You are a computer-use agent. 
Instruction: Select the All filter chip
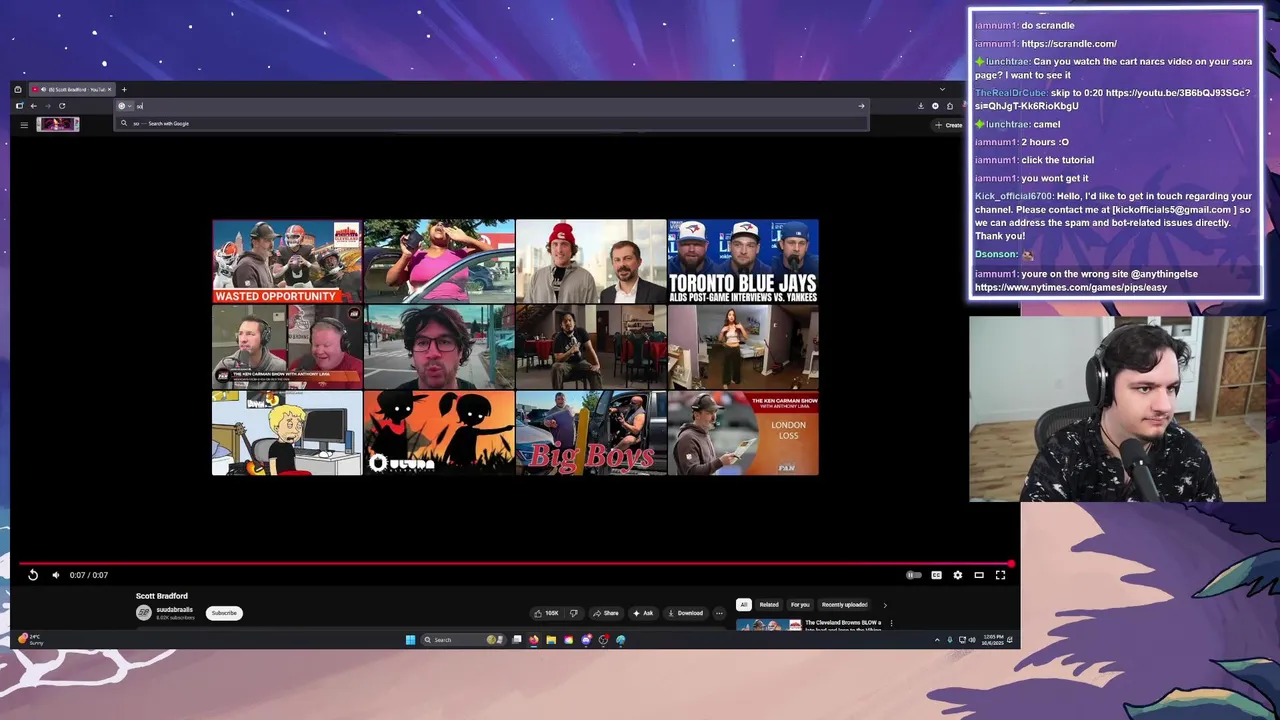point(743,605)
